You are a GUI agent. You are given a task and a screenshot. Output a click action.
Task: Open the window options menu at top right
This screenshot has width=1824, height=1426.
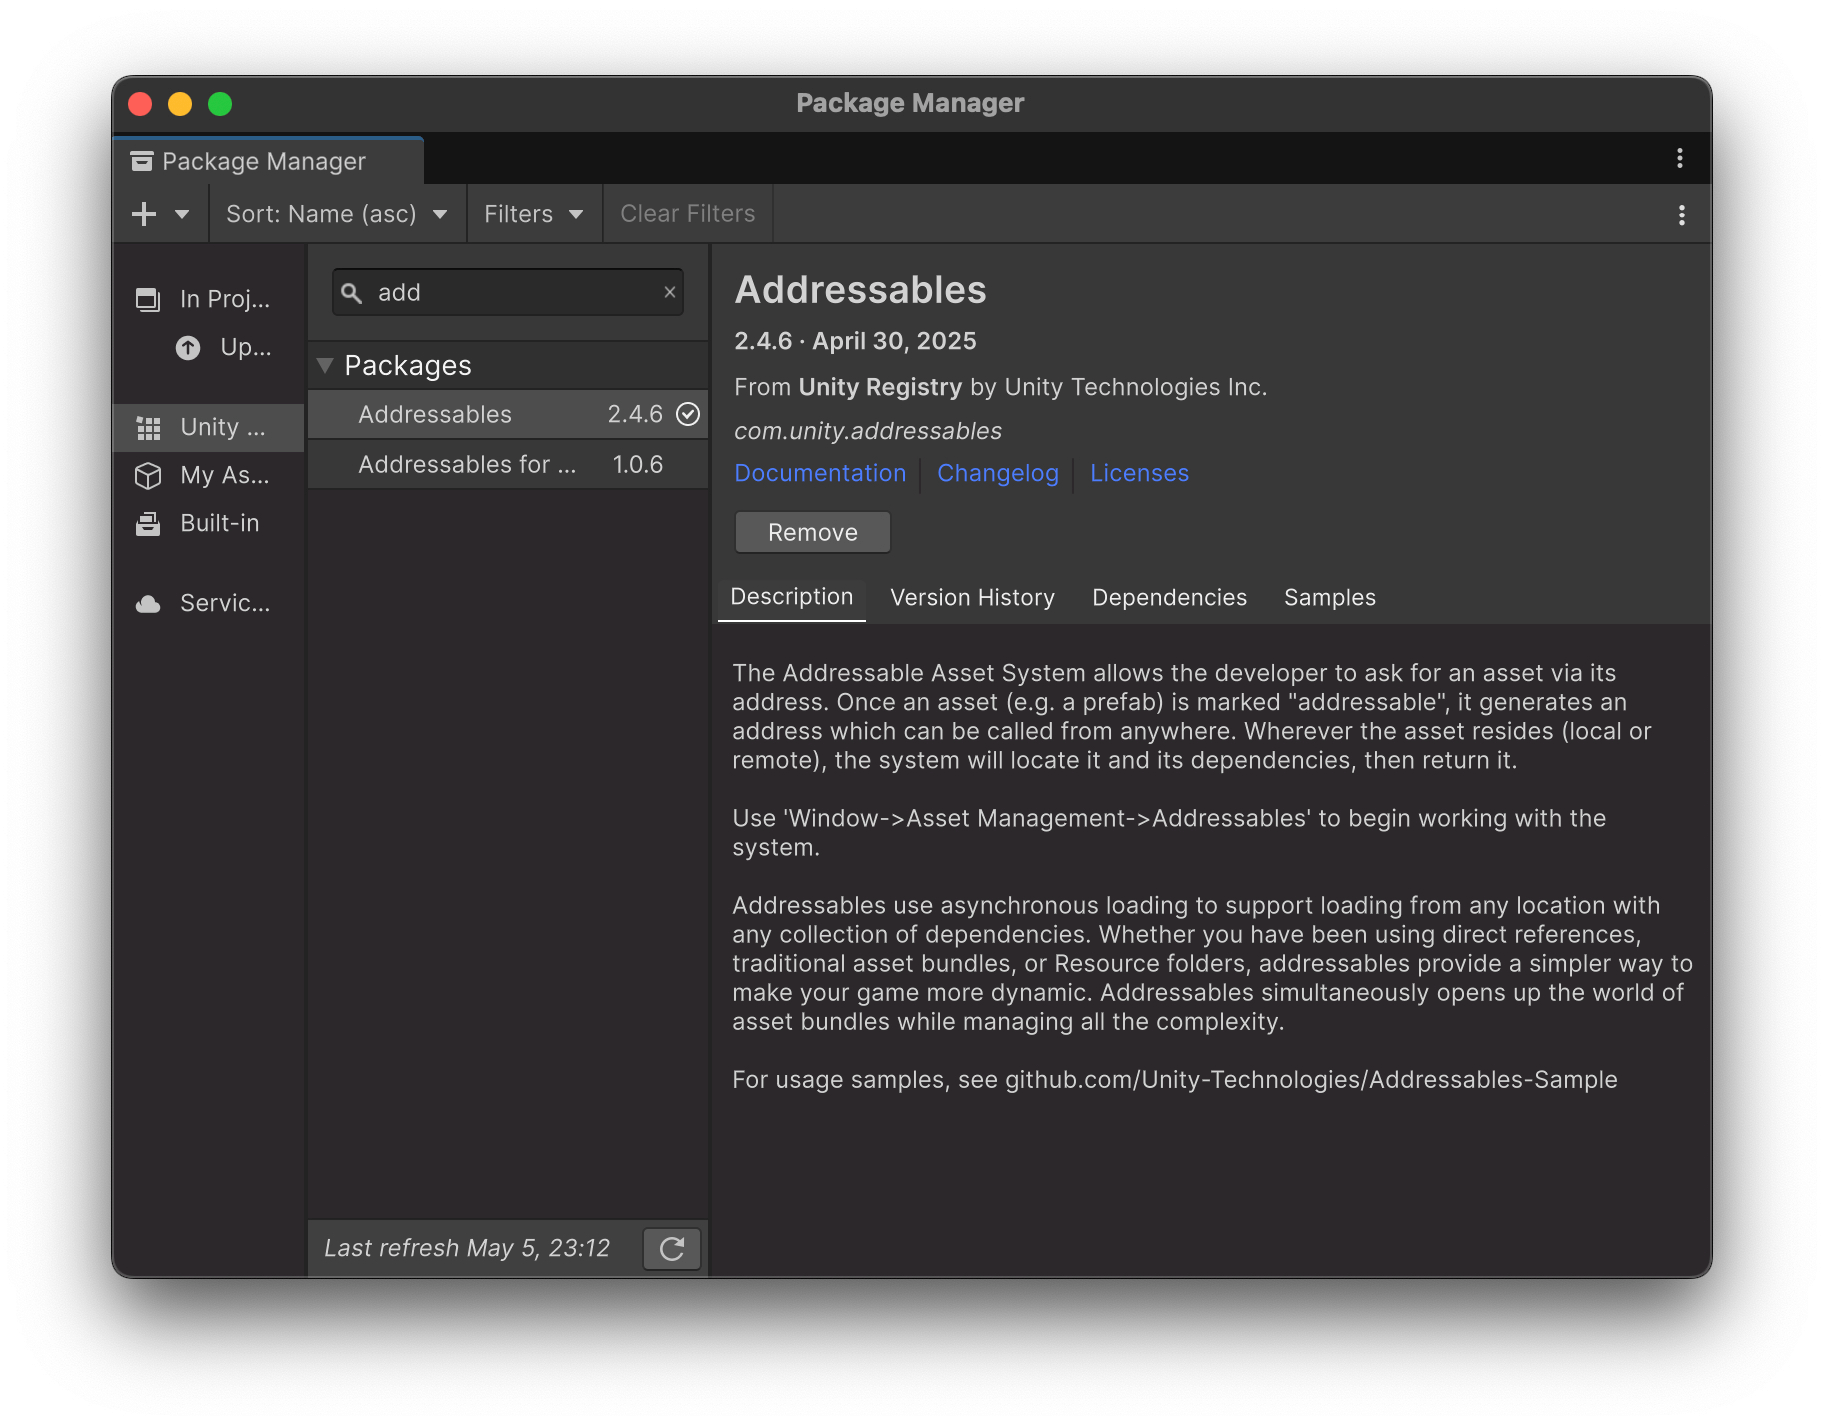(x=1679, y=158)
